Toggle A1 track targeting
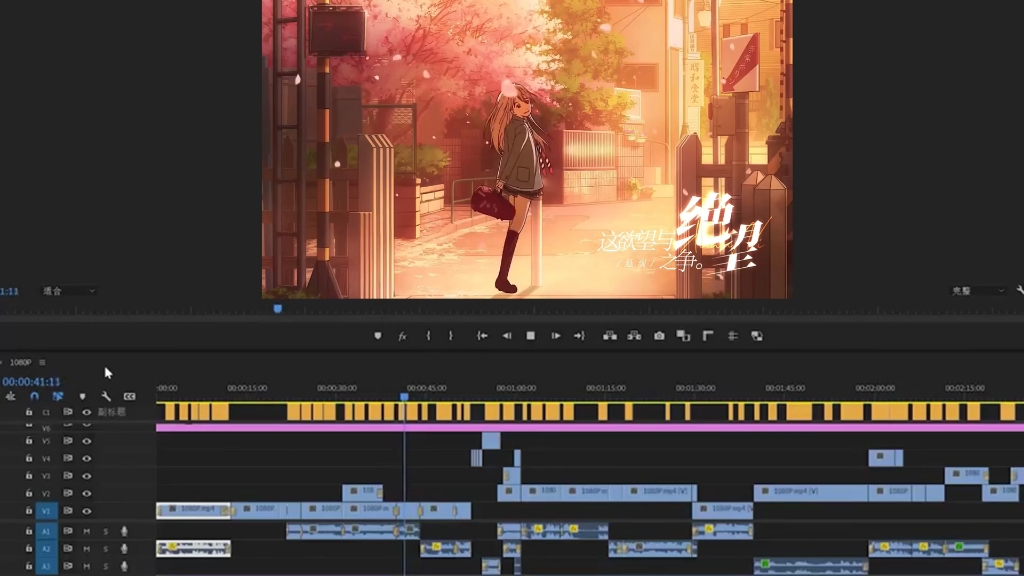 (46, 532)
